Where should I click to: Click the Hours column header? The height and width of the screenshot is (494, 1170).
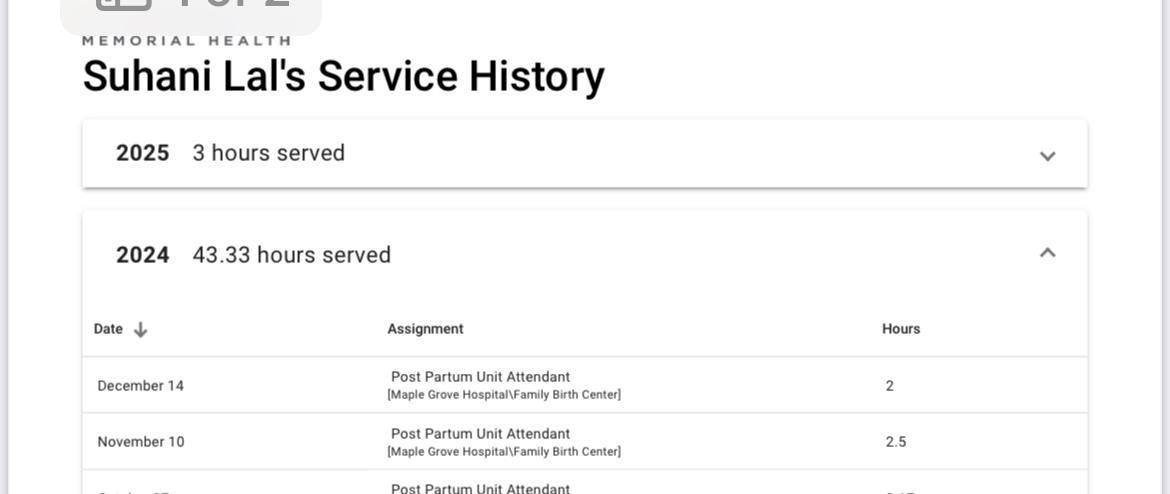[900, 329]
